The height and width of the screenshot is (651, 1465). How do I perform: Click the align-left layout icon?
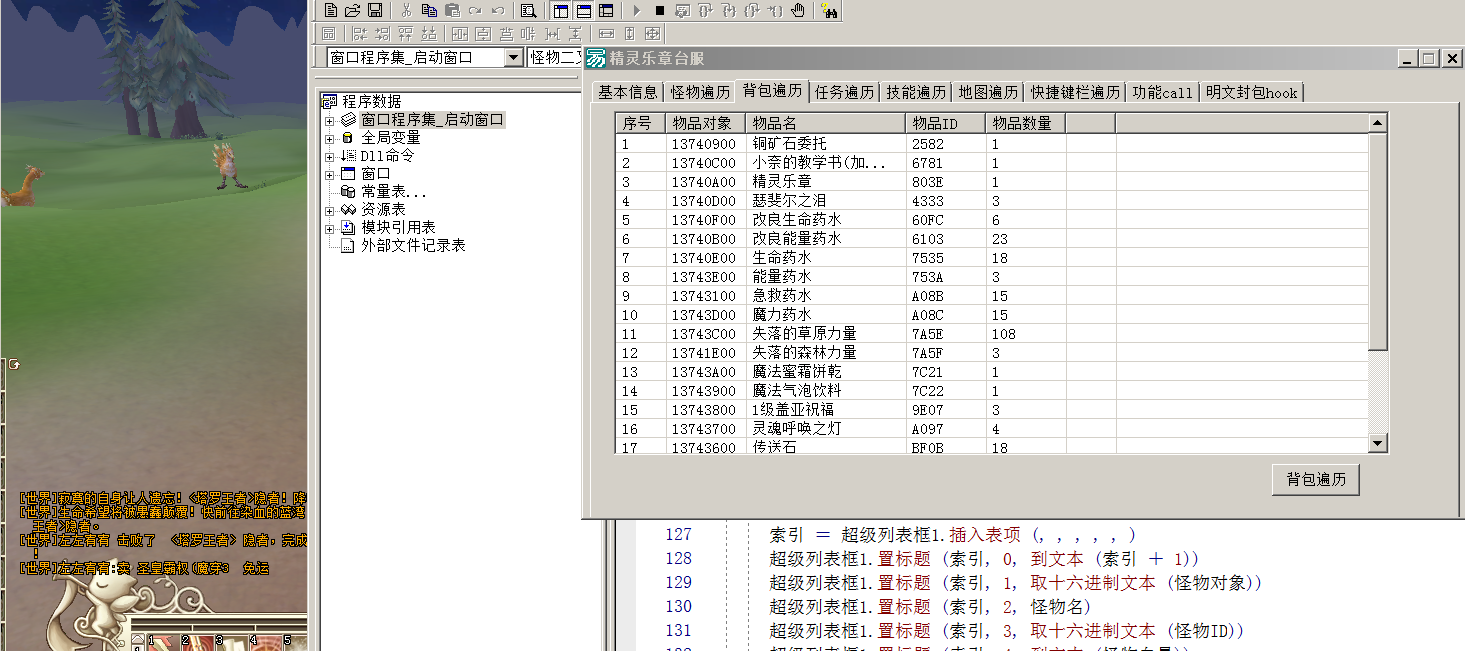pos(358,33)
